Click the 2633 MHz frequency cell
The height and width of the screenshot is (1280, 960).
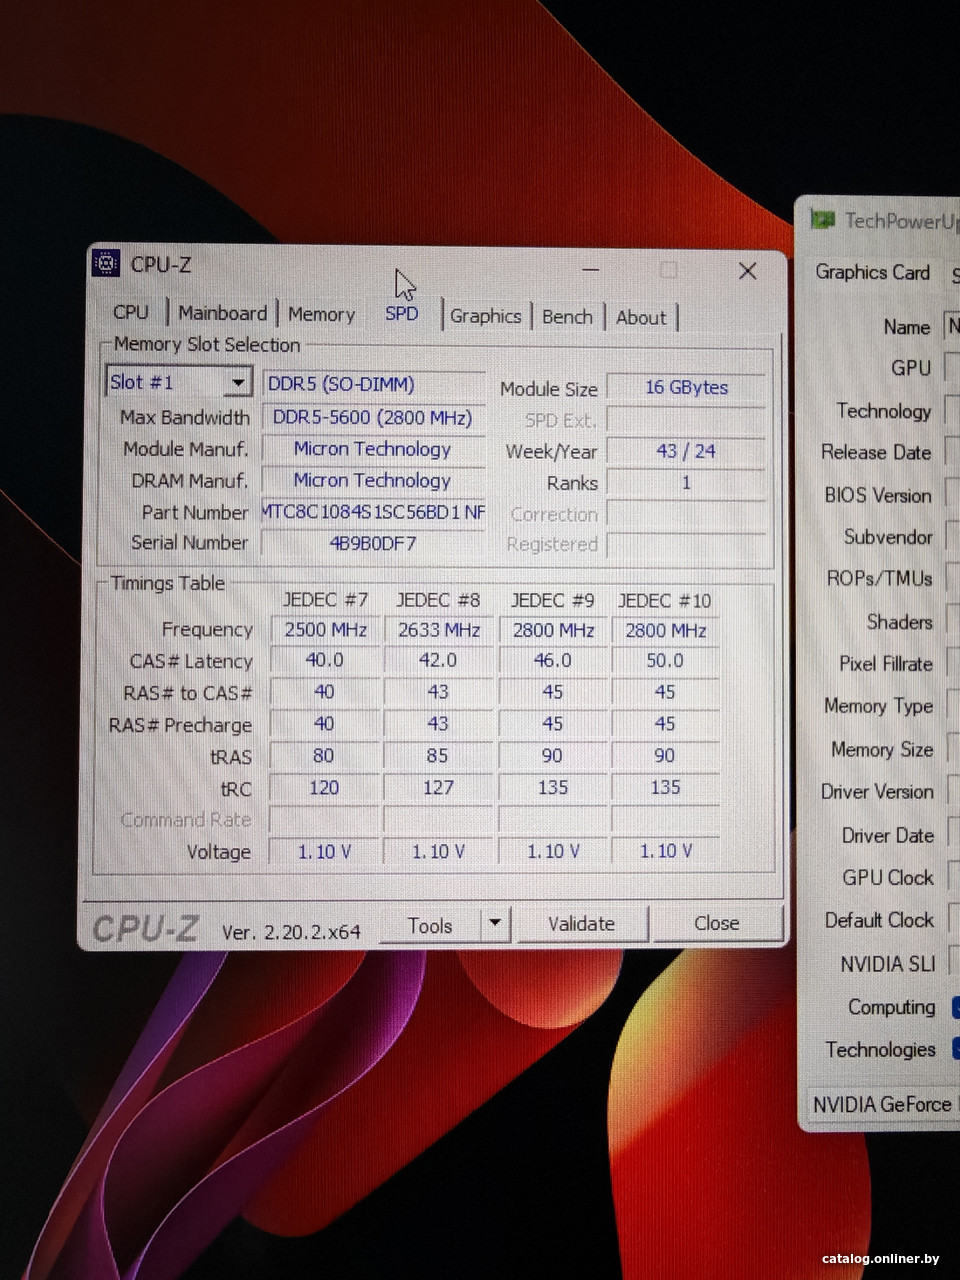click(x=439, y=630)
